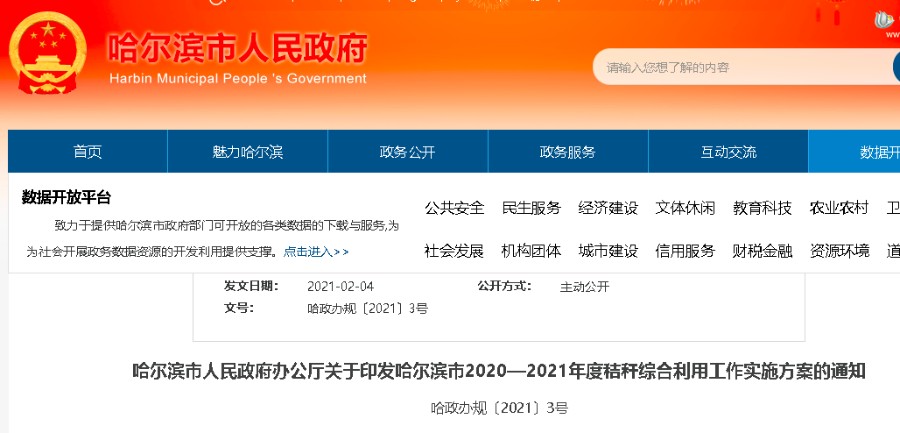Select the 城市建设 data category
Screen dimensions: 900x433
pyautogui.click(x=608, y=251)
